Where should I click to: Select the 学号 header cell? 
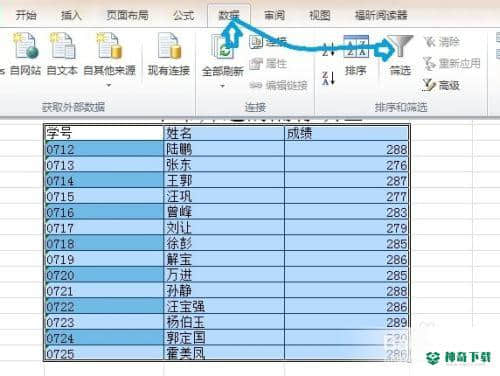(104, 133)
